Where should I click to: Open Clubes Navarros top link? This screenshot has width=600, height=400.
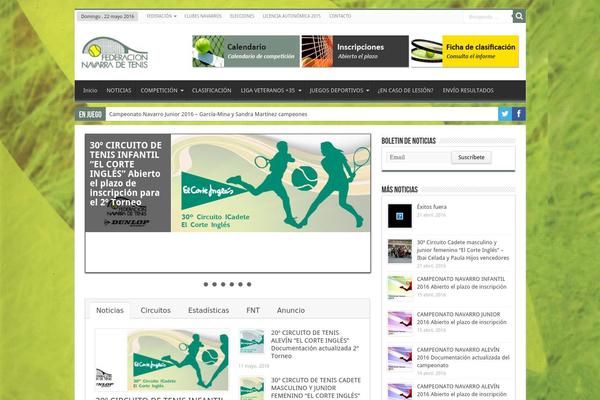(x=203, y=16)
